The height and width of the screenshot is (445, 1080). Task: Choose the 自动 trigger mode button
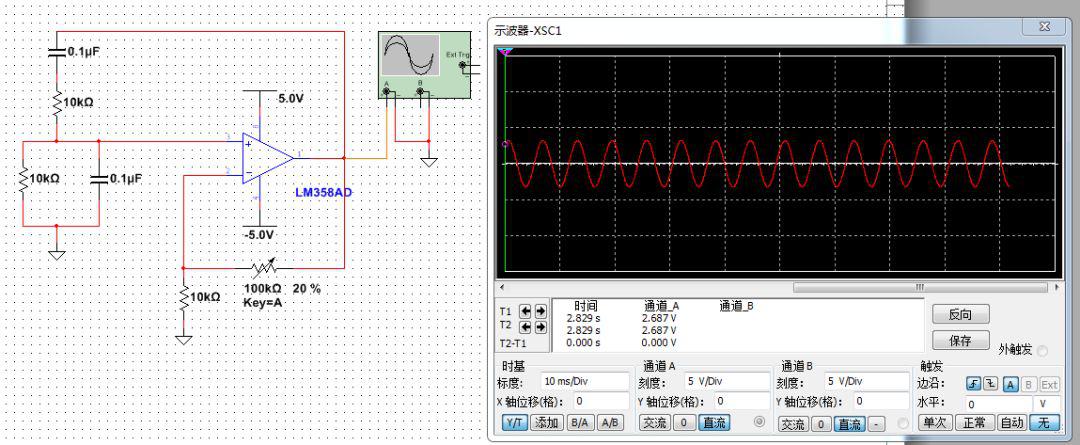click(x=1012, y=423)
